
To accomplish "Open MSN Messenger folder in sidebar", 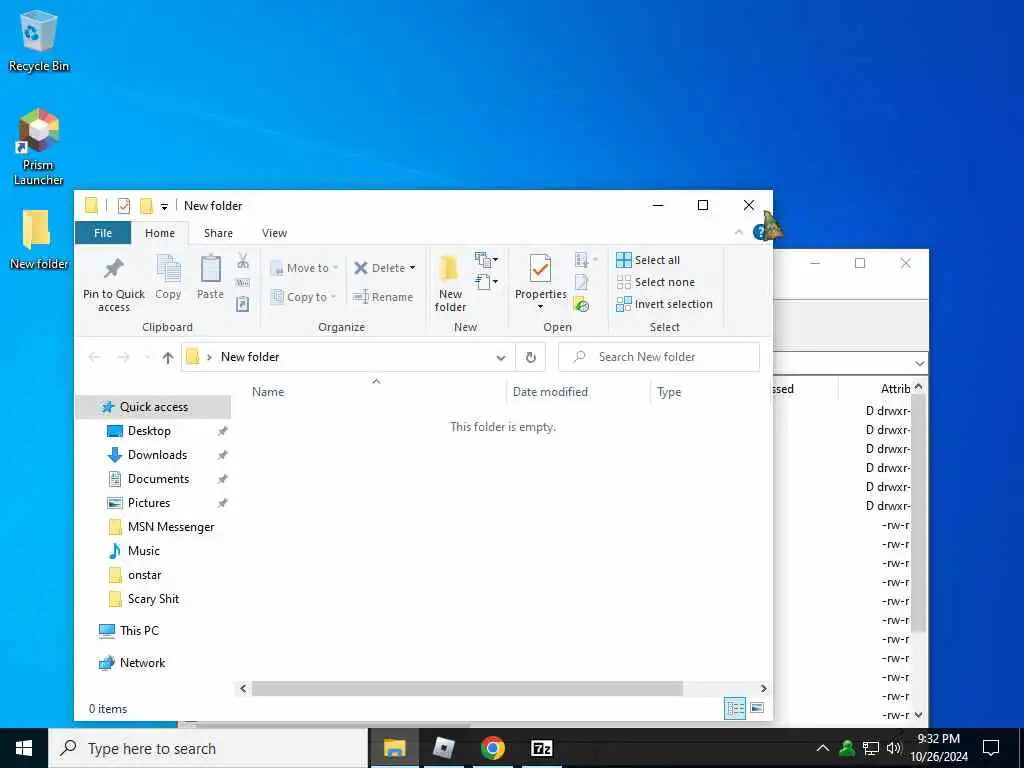I will pos(170,527).
